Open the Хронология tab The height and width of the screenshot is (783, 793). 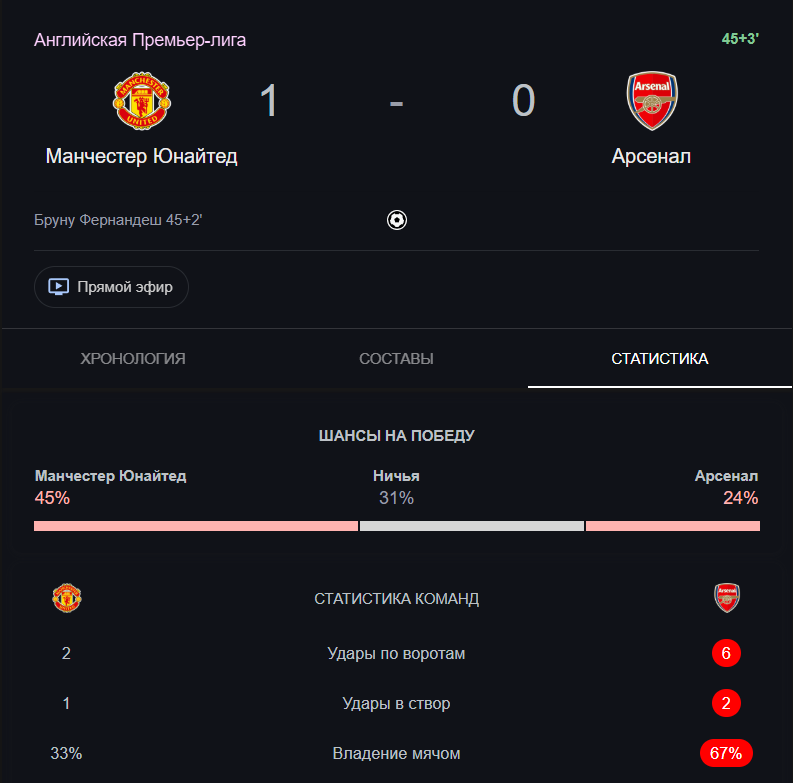pos(133,359)
